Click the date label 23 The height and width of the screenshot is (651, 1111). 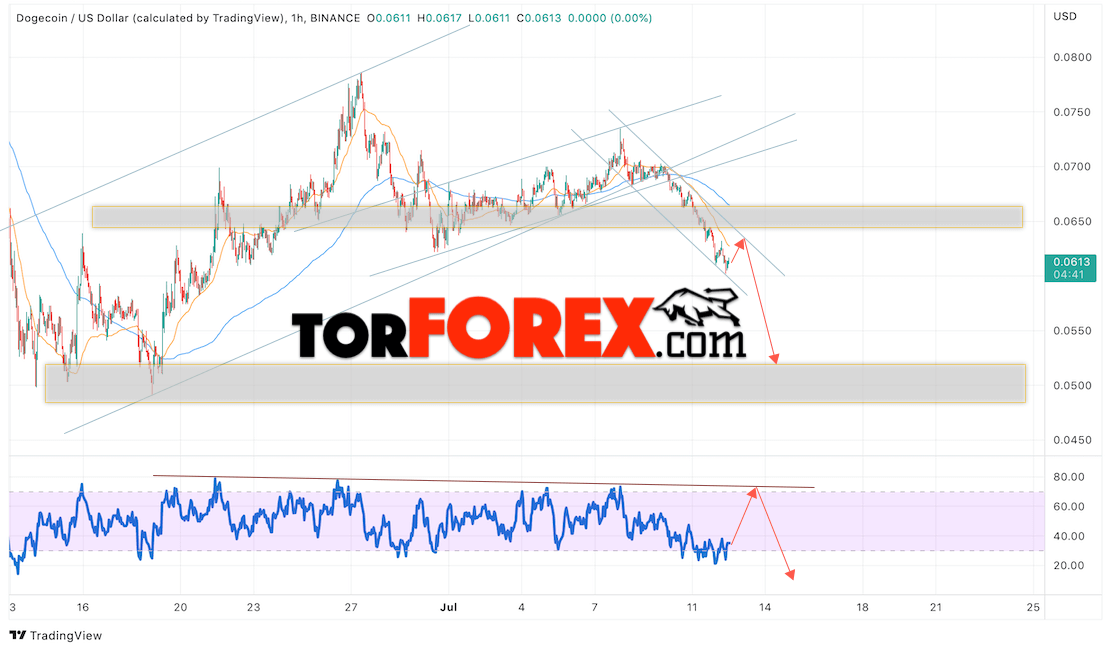[254, 607]
